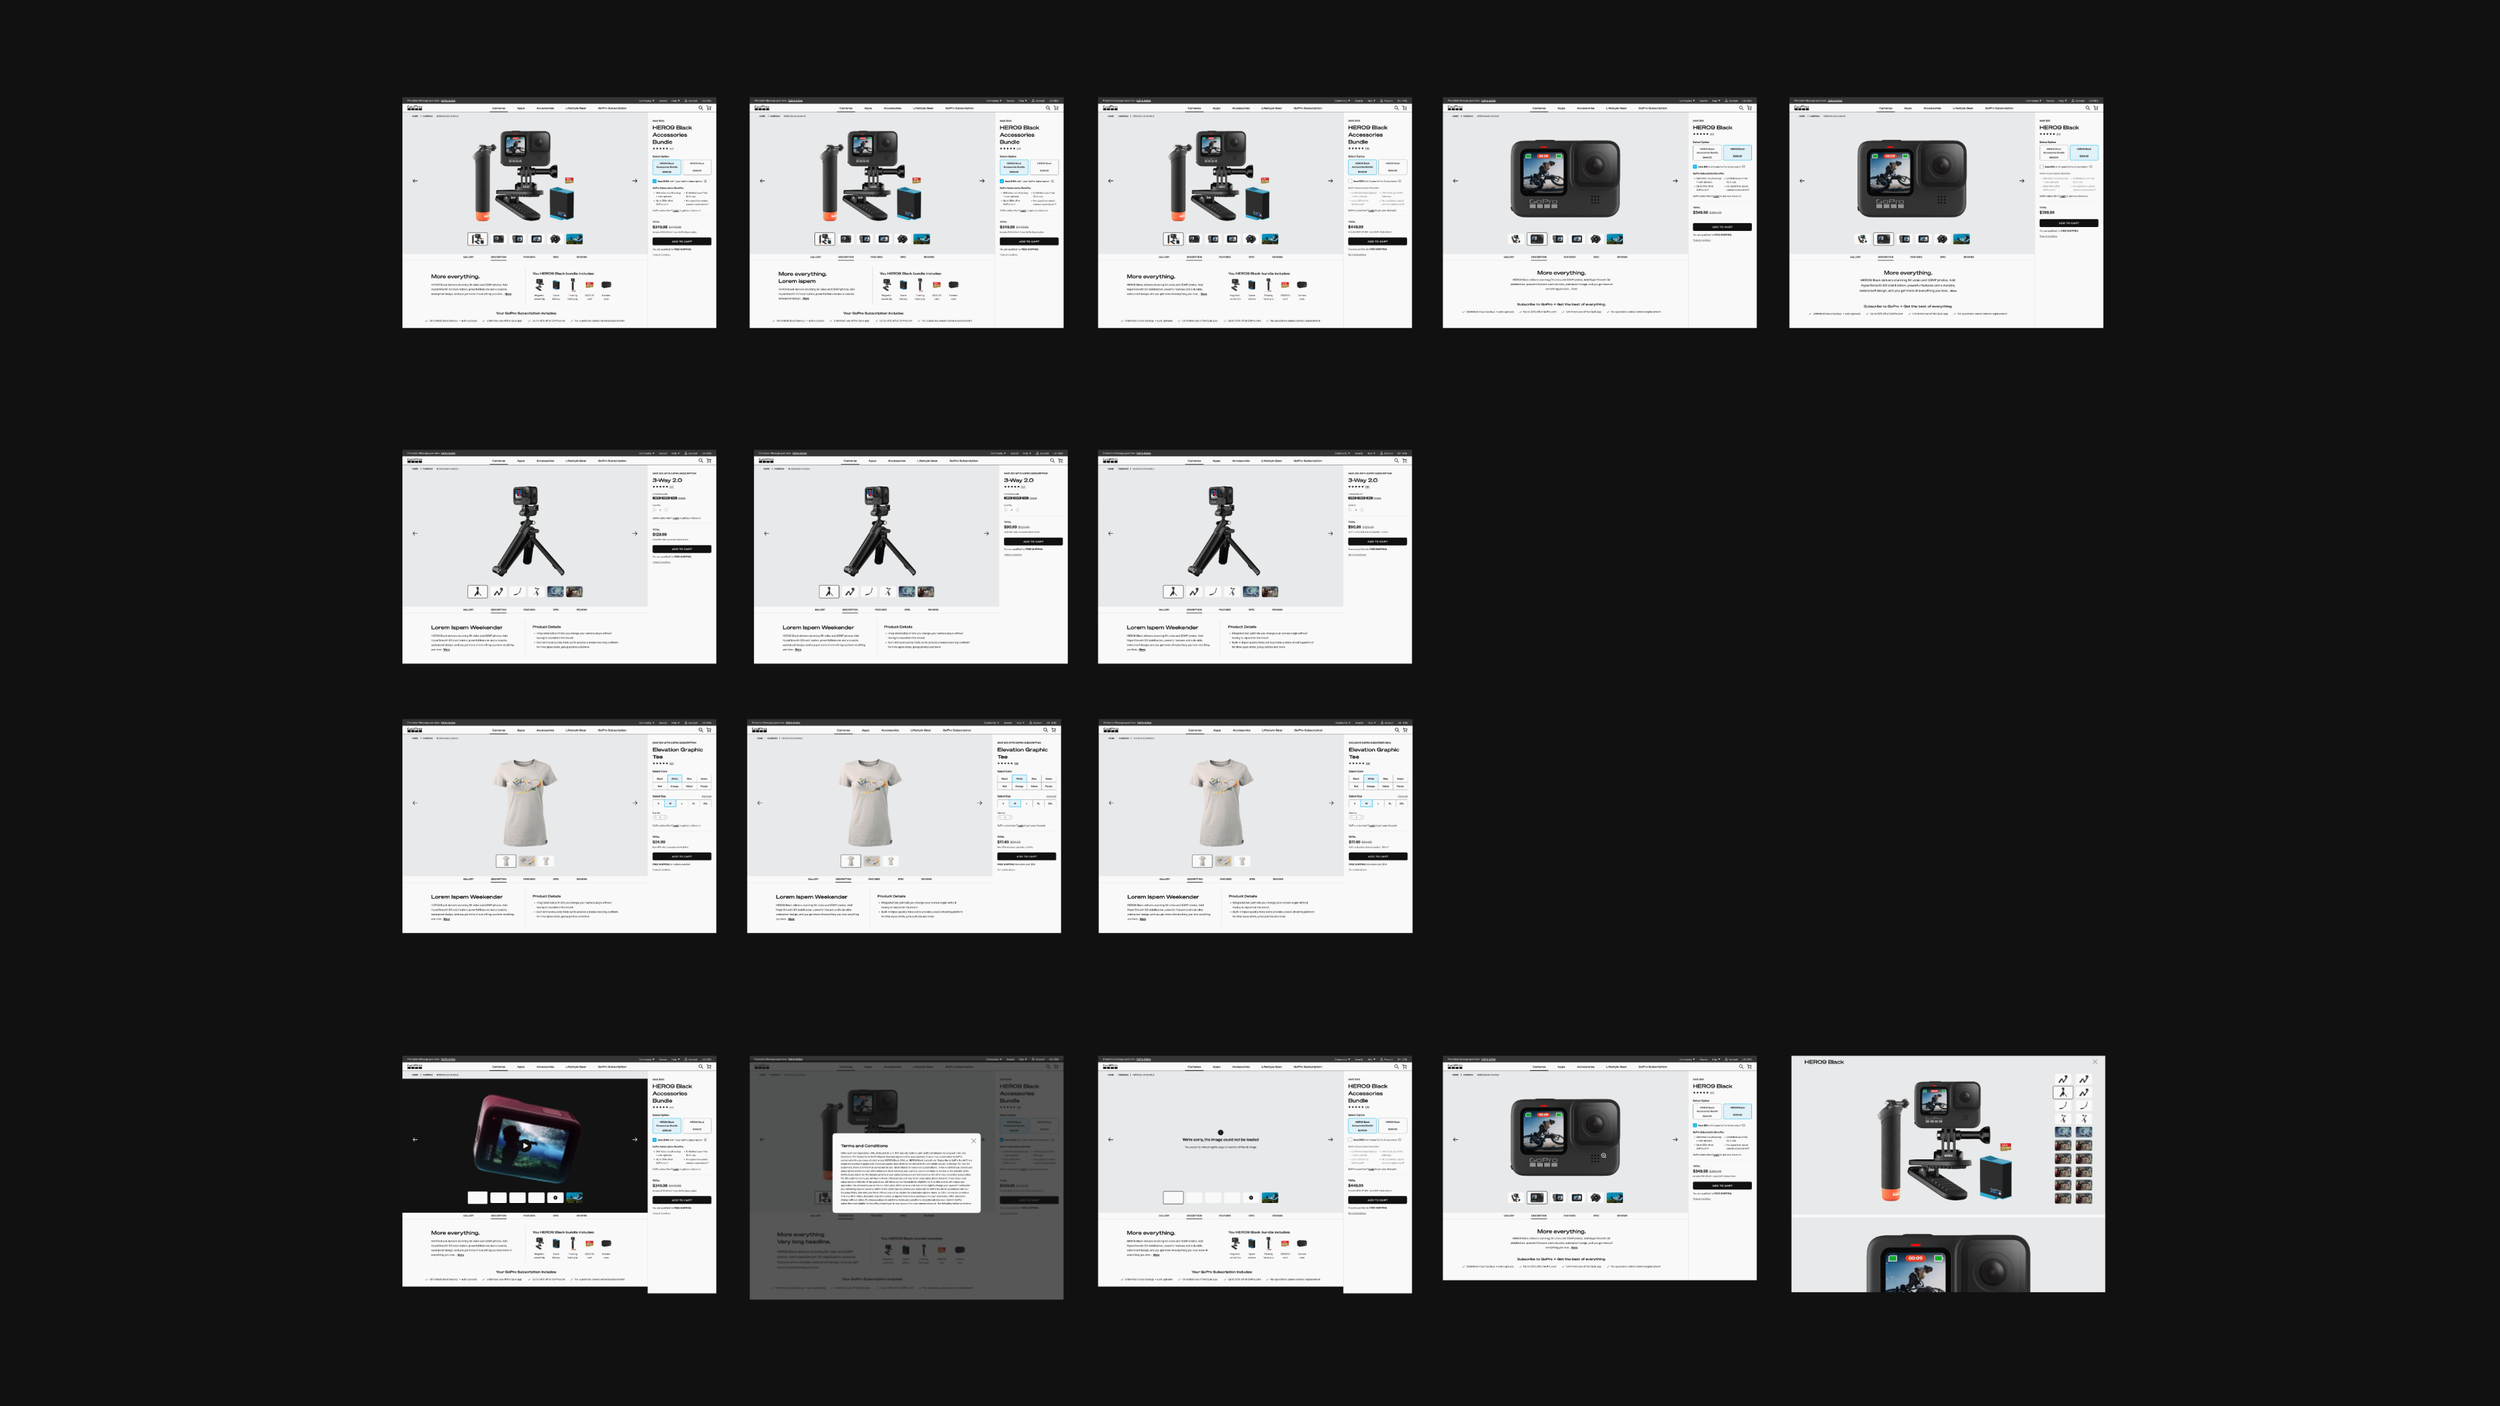Toggle subscription checkbox in the video gallery mockup
Viewport: 2500px width, 1406px height.
[655, 1140]
